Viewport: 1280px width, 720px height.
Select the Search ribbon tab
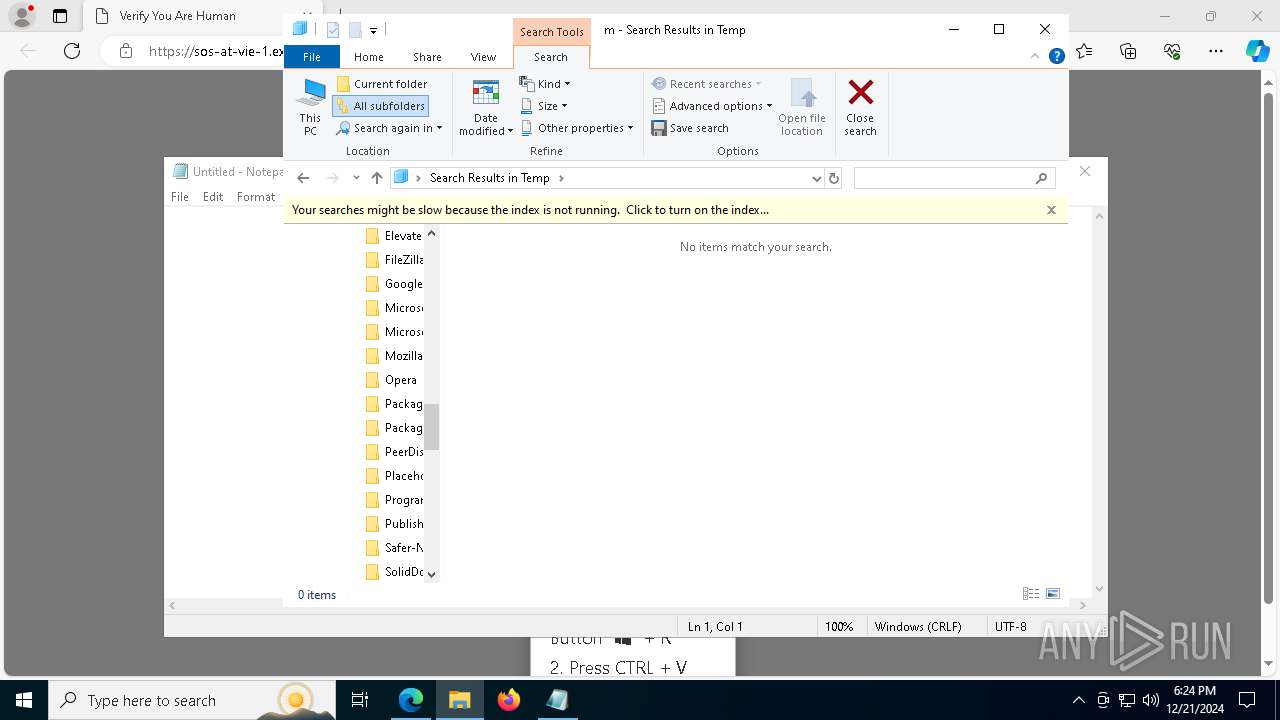pyautogui.click(x=551, y=57)
